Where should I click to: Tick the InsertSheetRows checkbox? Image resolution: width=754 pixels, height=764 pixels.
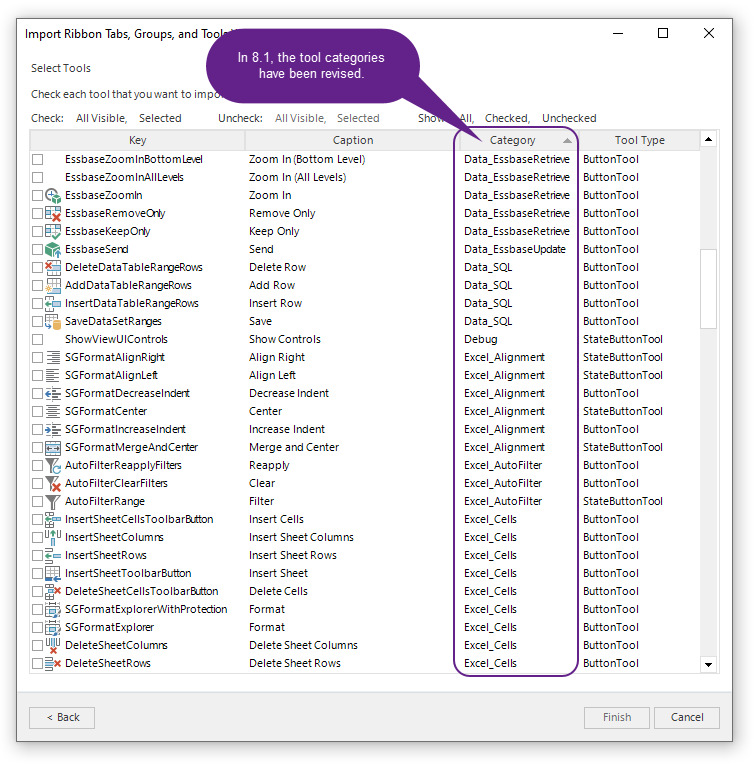coord(38,556)
